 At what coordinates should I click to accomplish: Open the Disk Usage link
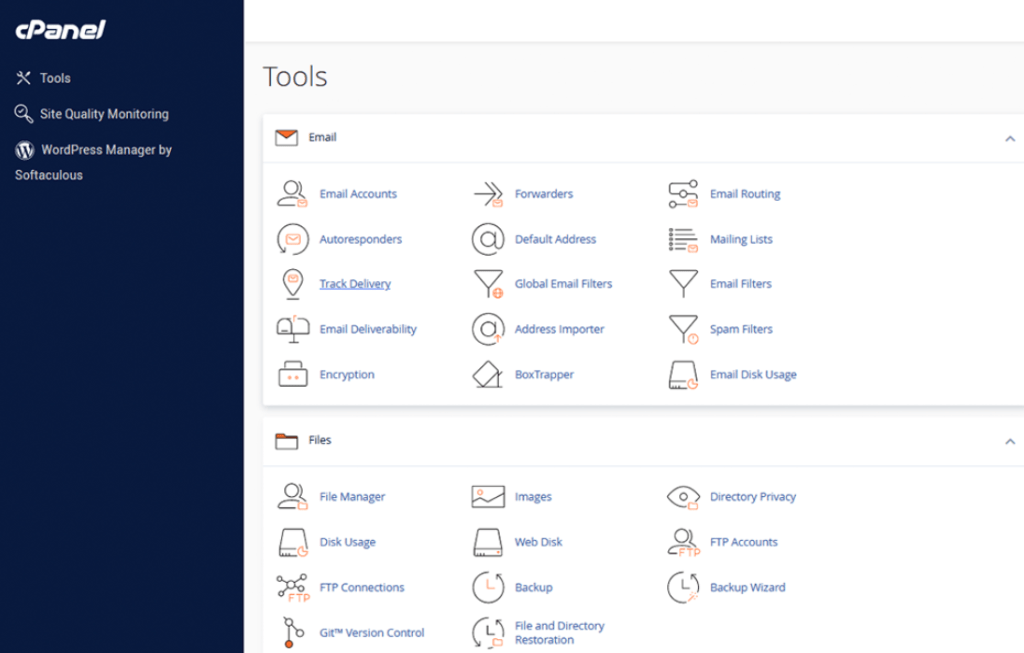click(347, 542)
